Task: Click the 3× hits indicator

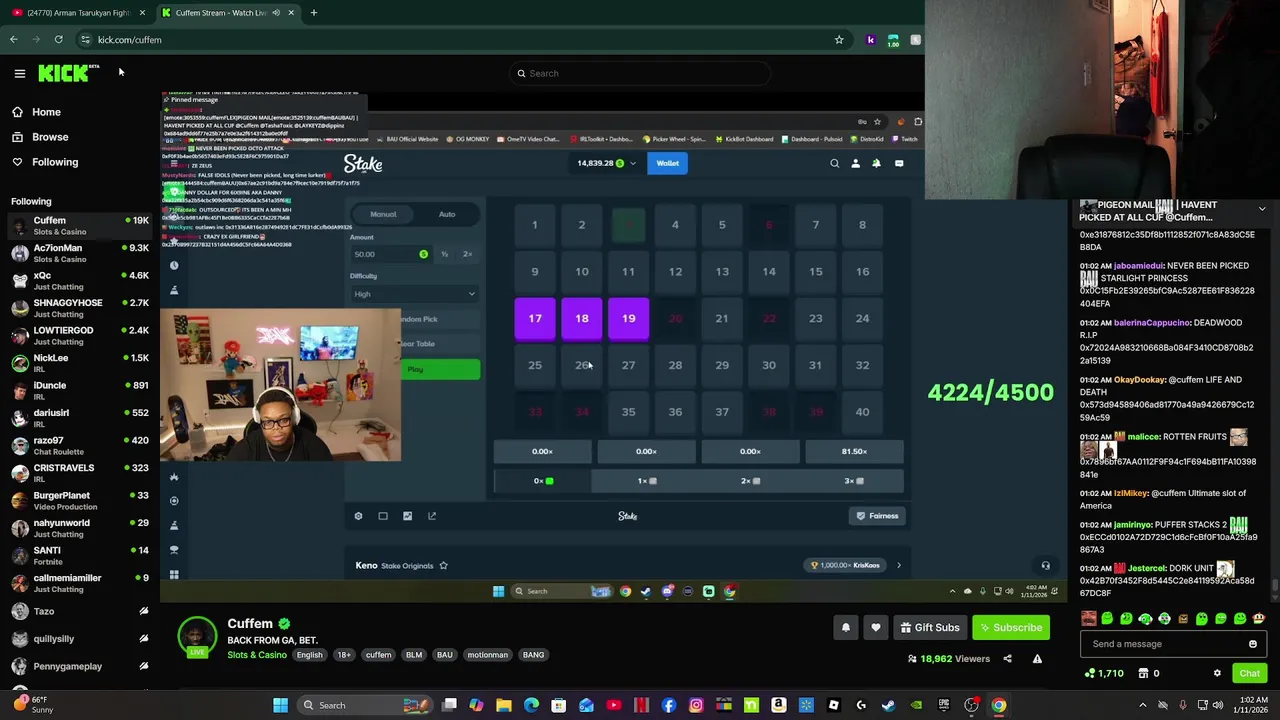Action: click(853, 481)
